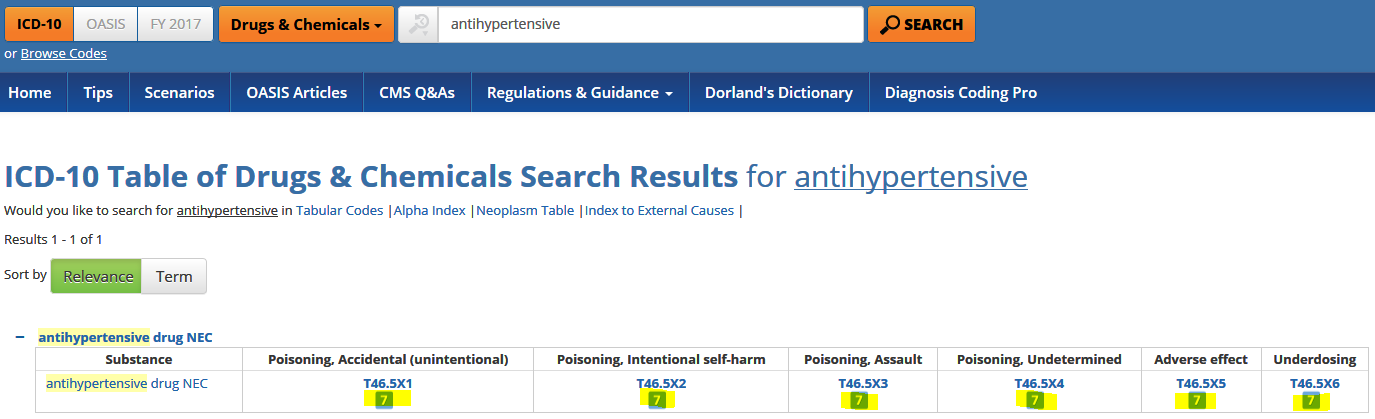Open the Scenarios menu item
The height and width of the screenshot is (419, 1375).
[x=179, y=93]
